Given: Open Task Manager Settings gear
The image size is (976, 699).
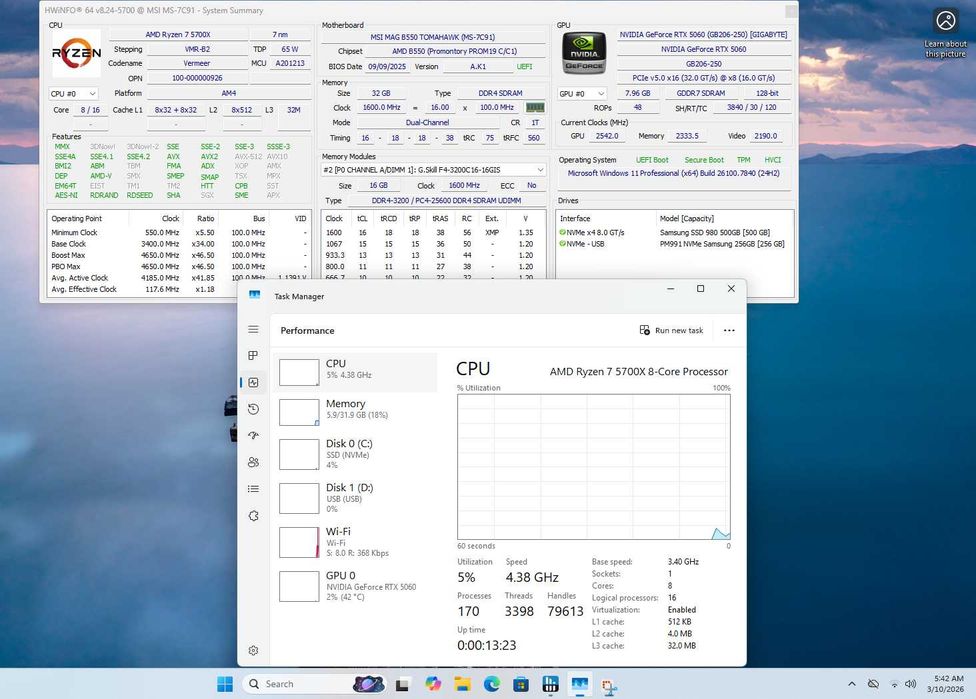Looking at the screenshot, I should pos(253,650).
